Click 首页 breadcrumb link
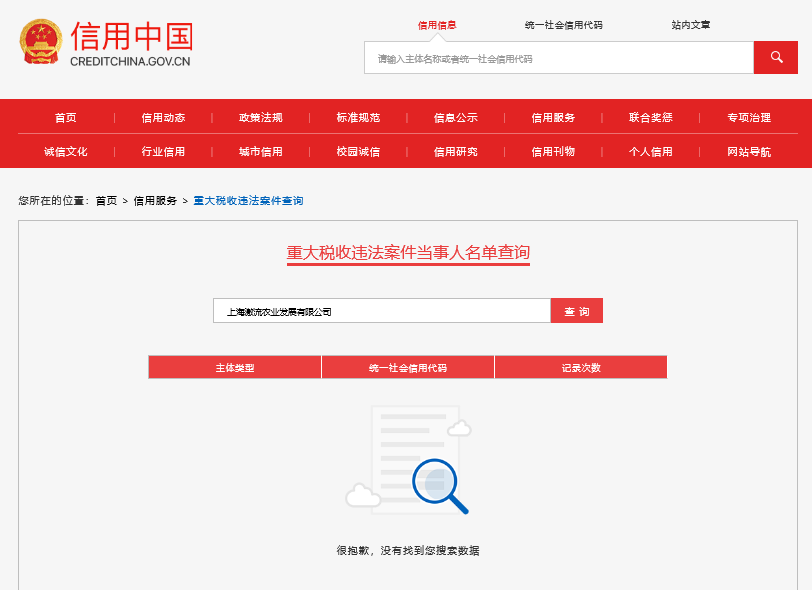This screenshot has width=812, height=590. click(x=106, y=201)
